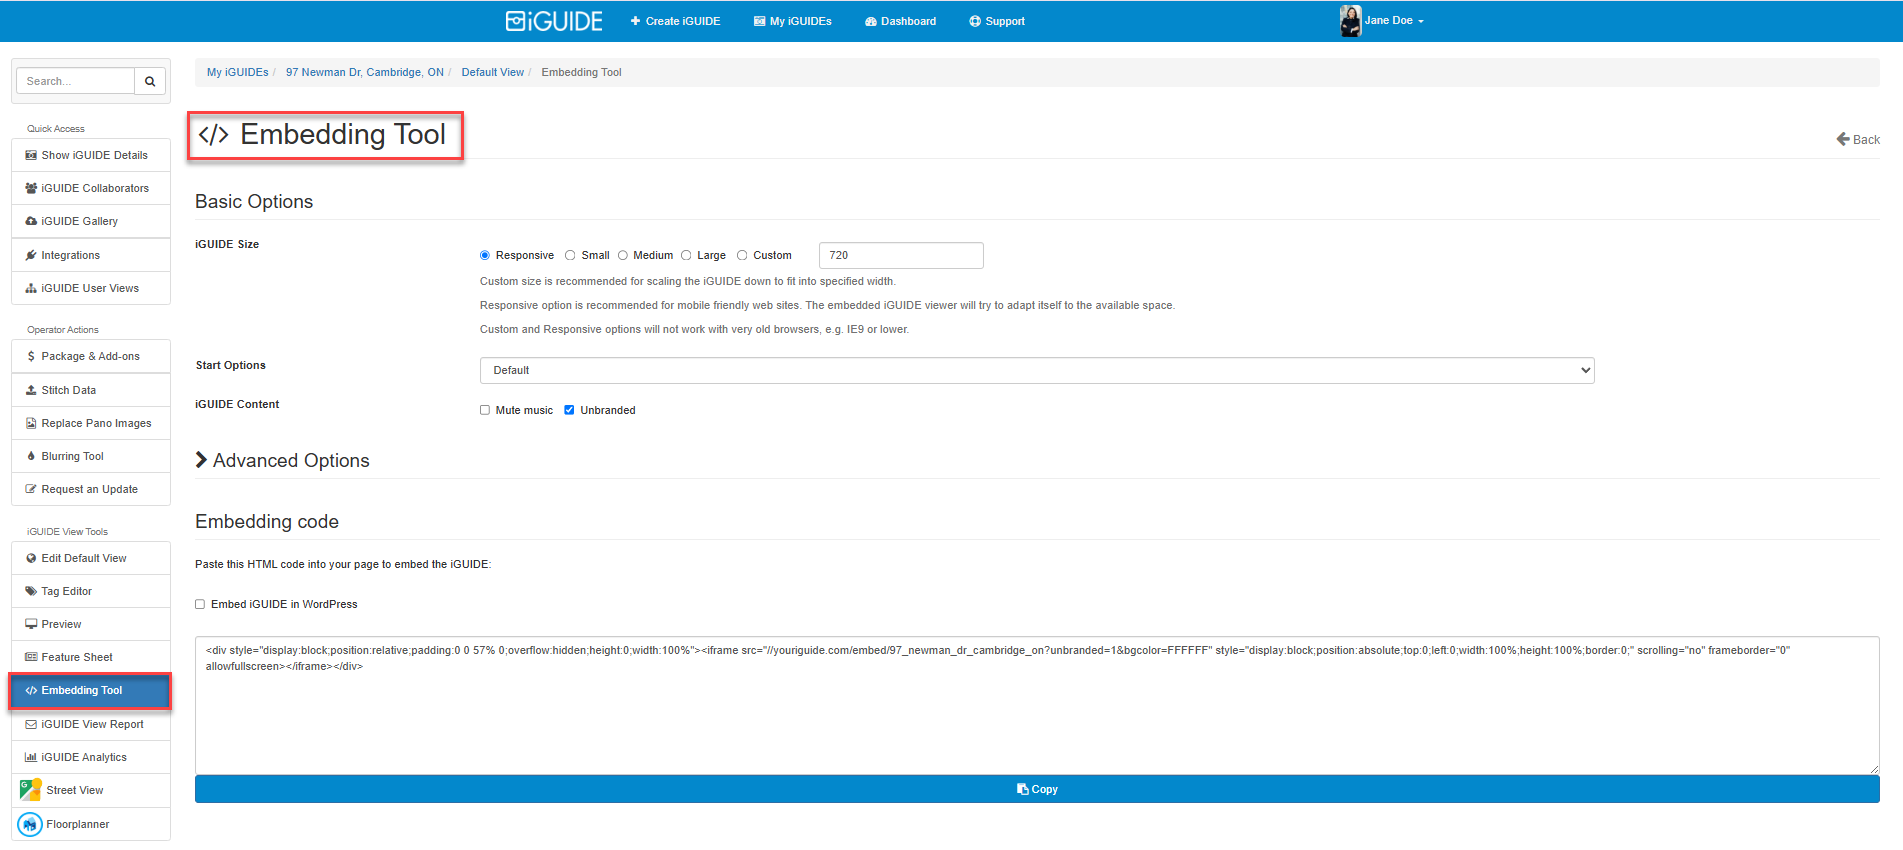Click the Blurring Tool droplet icon
This screenshot has width=1903, height=850.
[31, 456]
